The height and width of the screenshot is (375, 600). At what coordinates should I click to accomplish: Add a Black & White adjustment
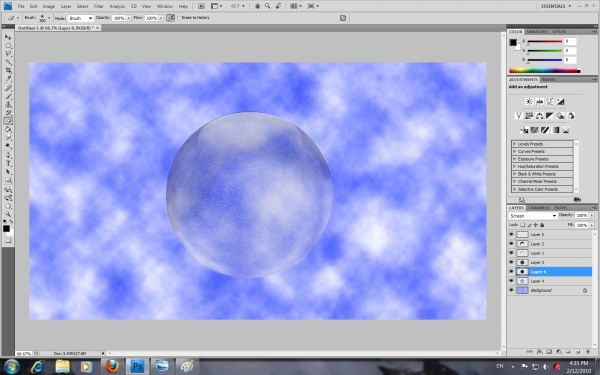point(550,116)
